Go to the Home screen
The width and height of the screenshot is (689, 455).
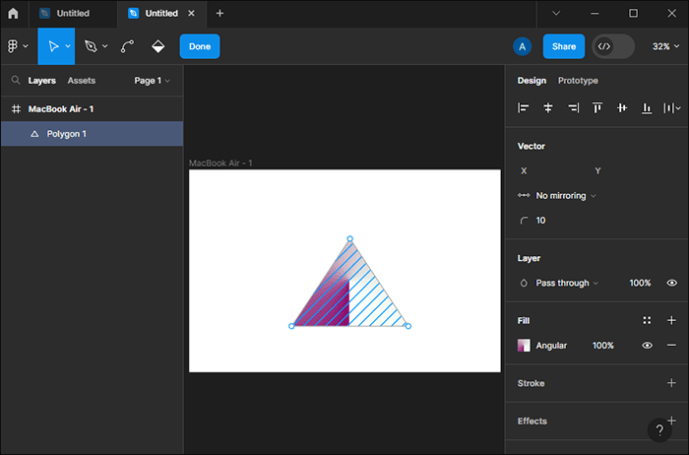(13, 13)
